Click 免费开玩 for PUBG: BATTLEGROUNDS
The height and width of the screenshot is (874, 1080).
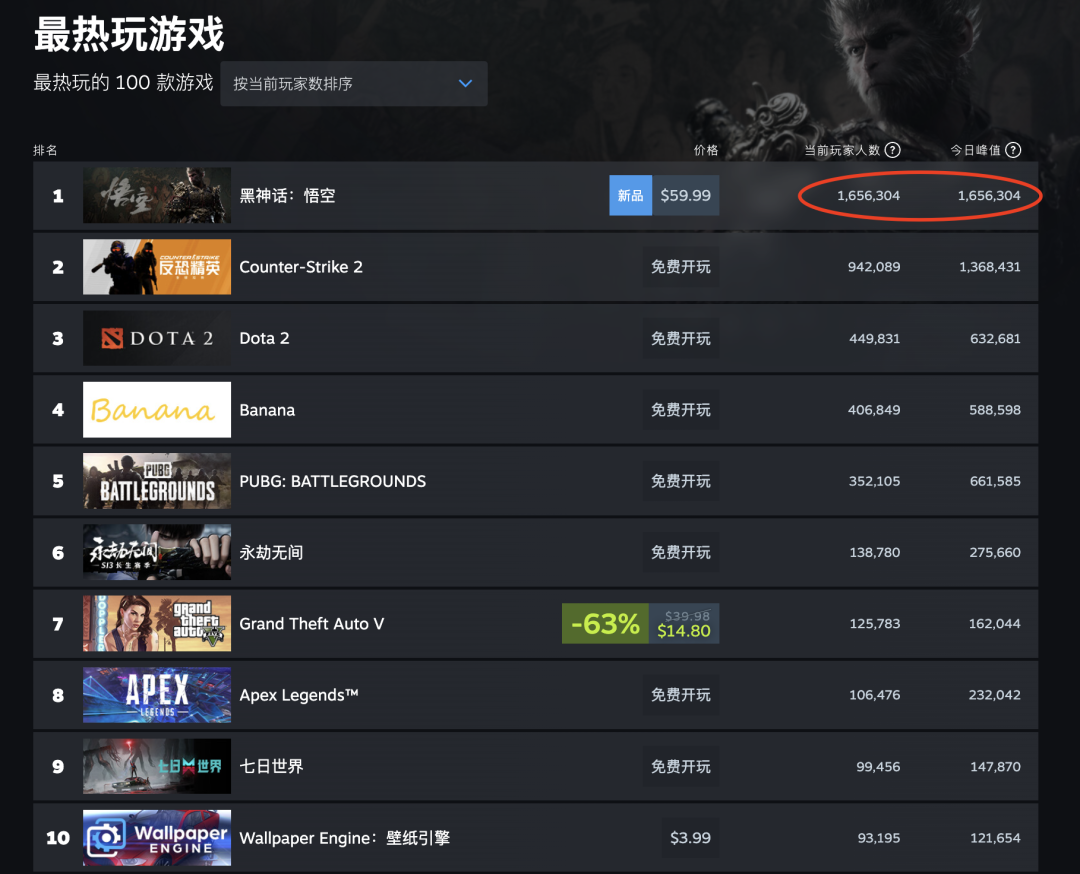681,481
